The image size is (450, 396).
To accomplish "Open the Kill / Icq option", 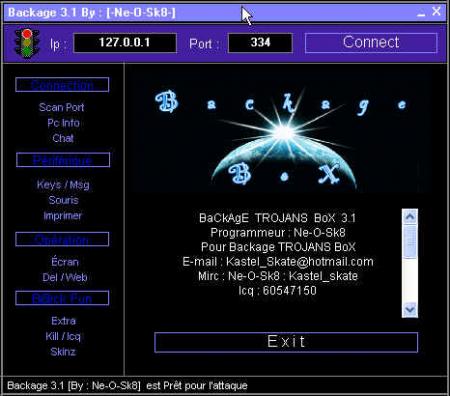I will (x=63, y=336).
